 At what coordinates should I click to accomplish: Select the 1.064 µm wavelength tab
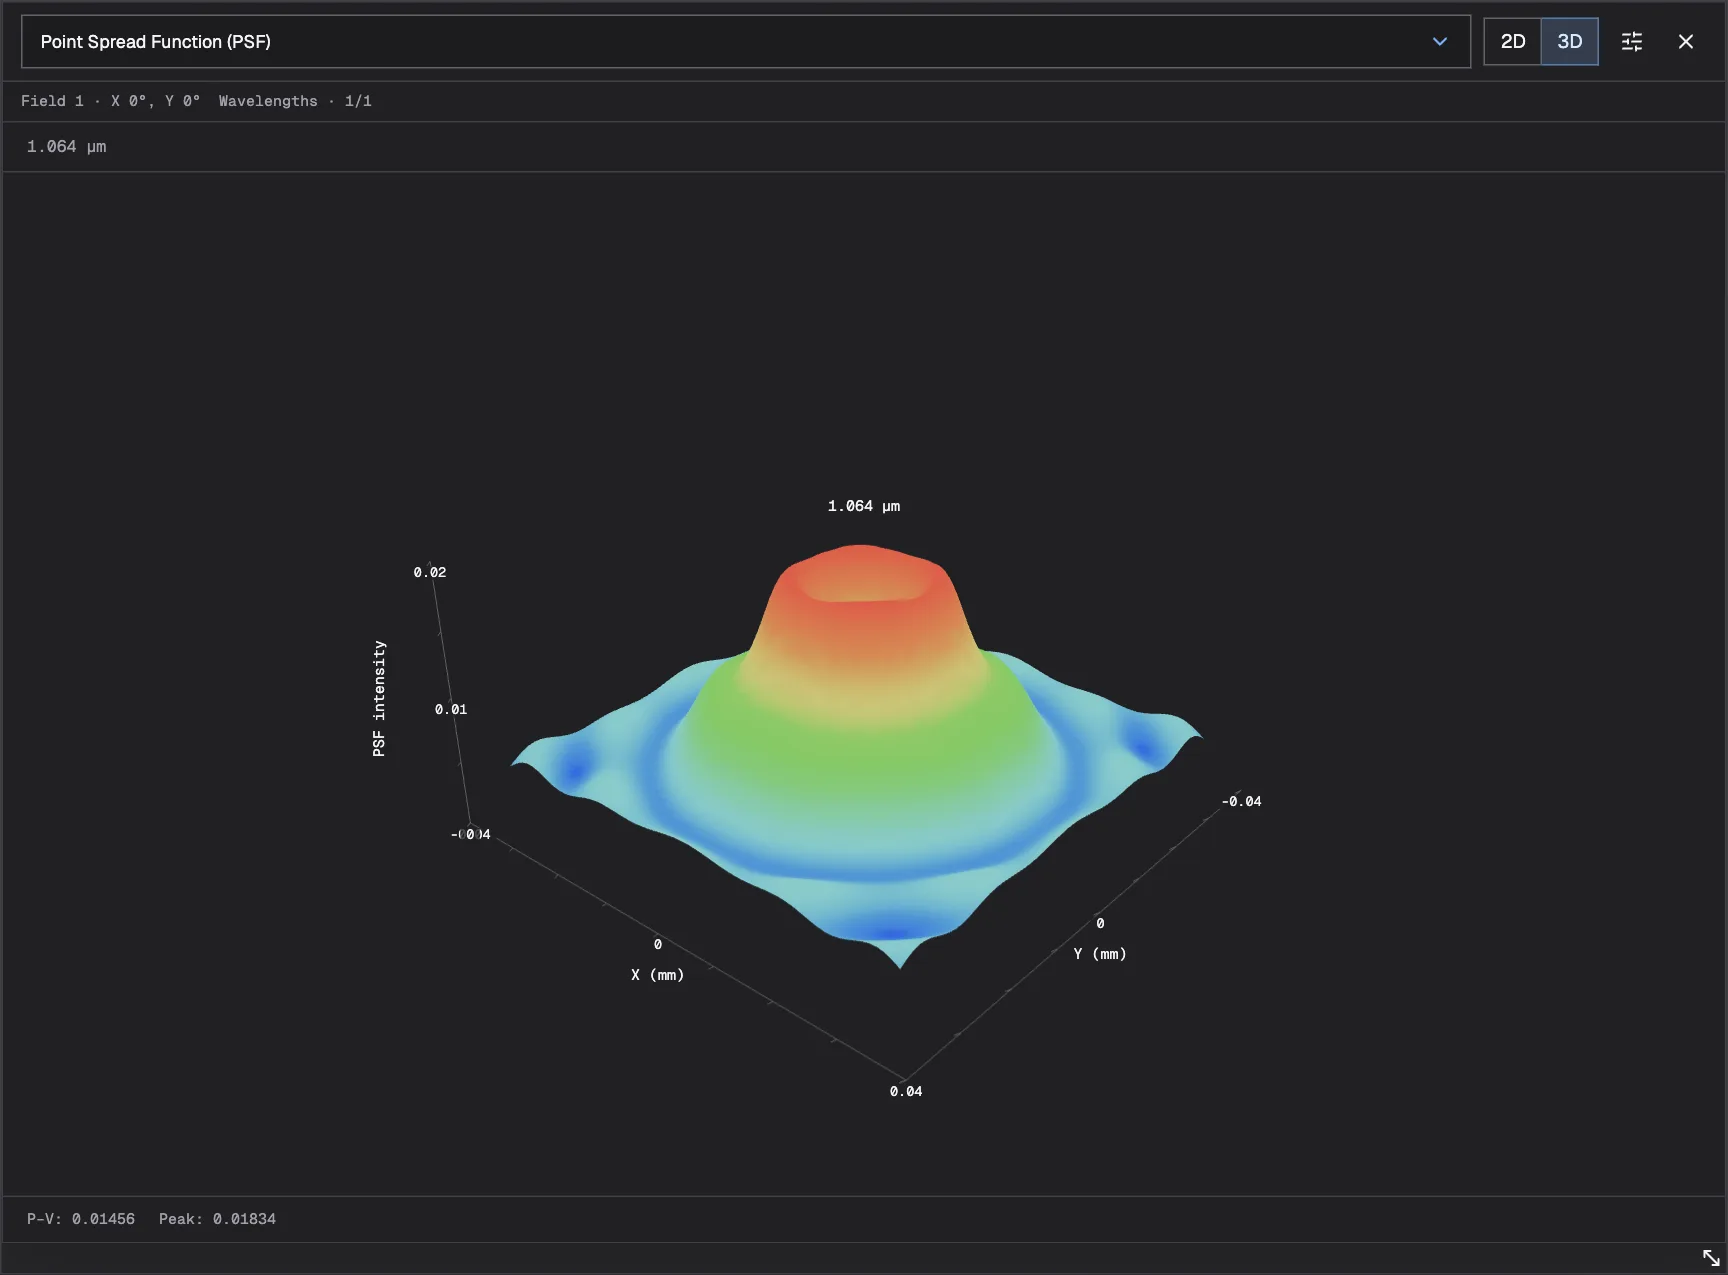tap(66, 146)
